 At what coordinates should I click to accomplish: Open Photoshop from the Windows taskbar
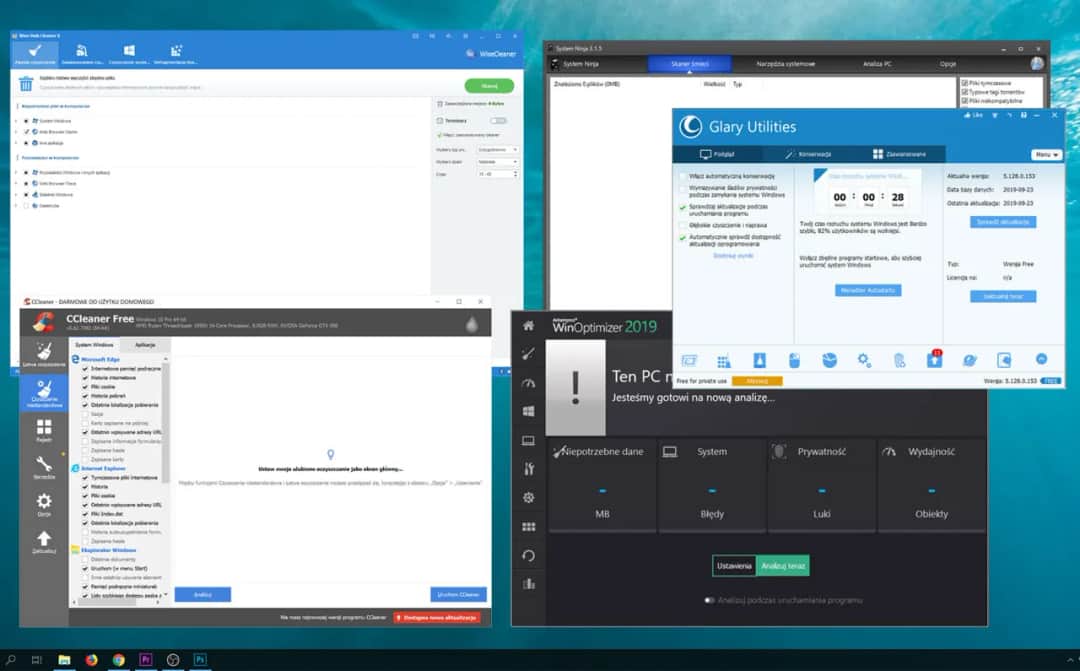[200, 660]
